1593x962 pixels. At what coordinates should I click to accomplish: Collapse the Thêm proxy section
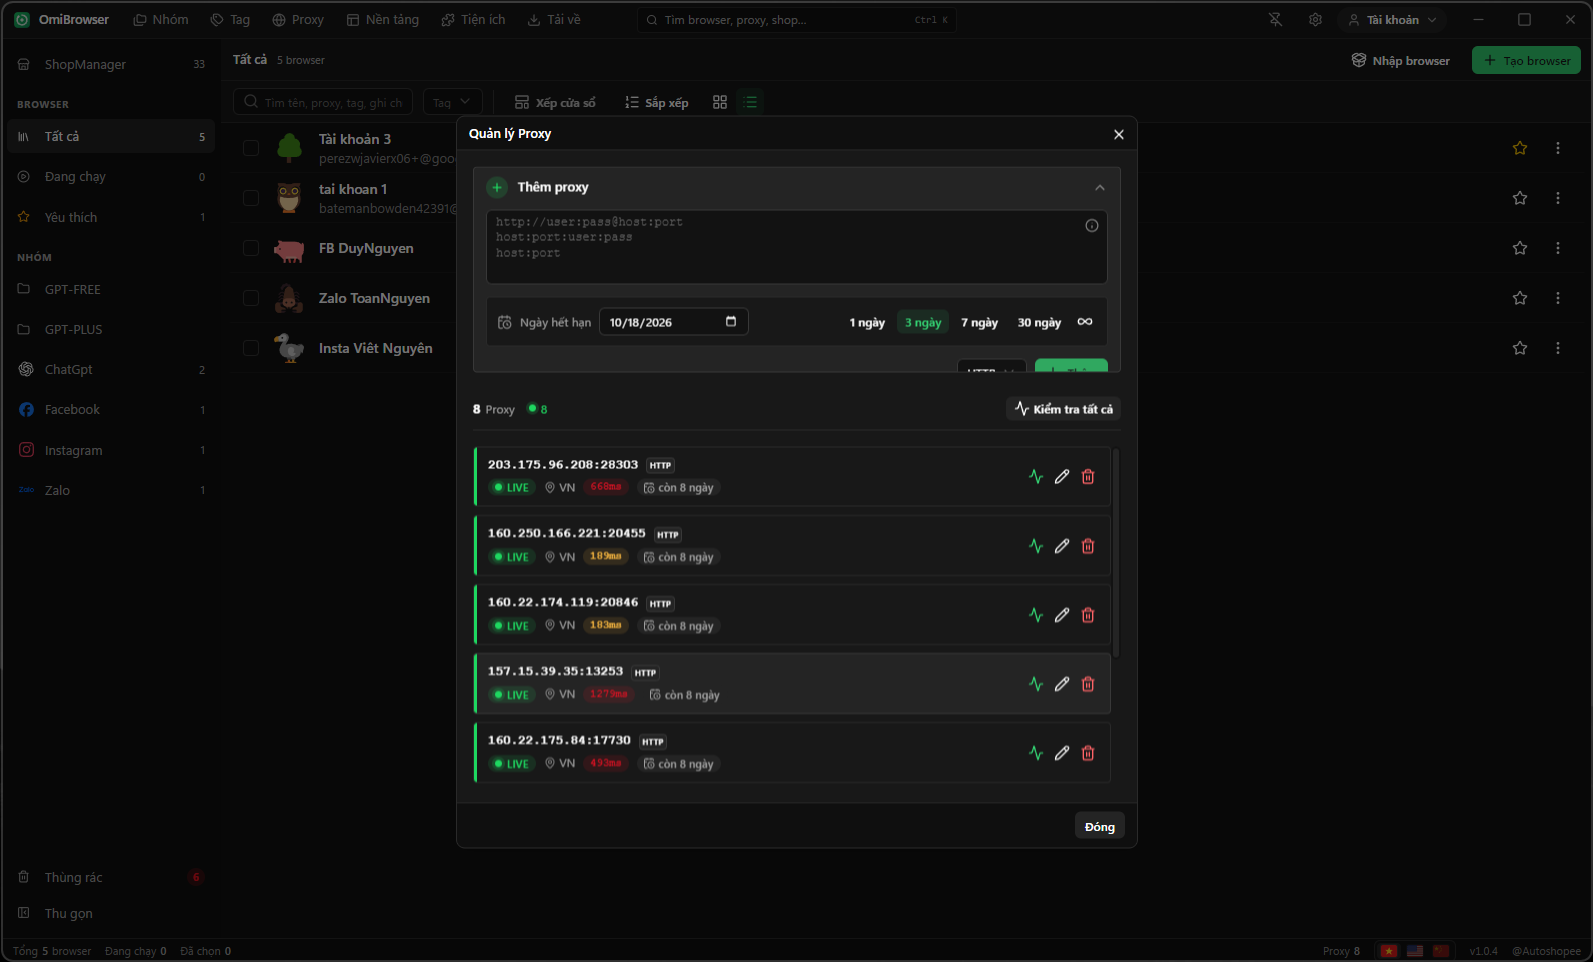(x=1100, y=187)
